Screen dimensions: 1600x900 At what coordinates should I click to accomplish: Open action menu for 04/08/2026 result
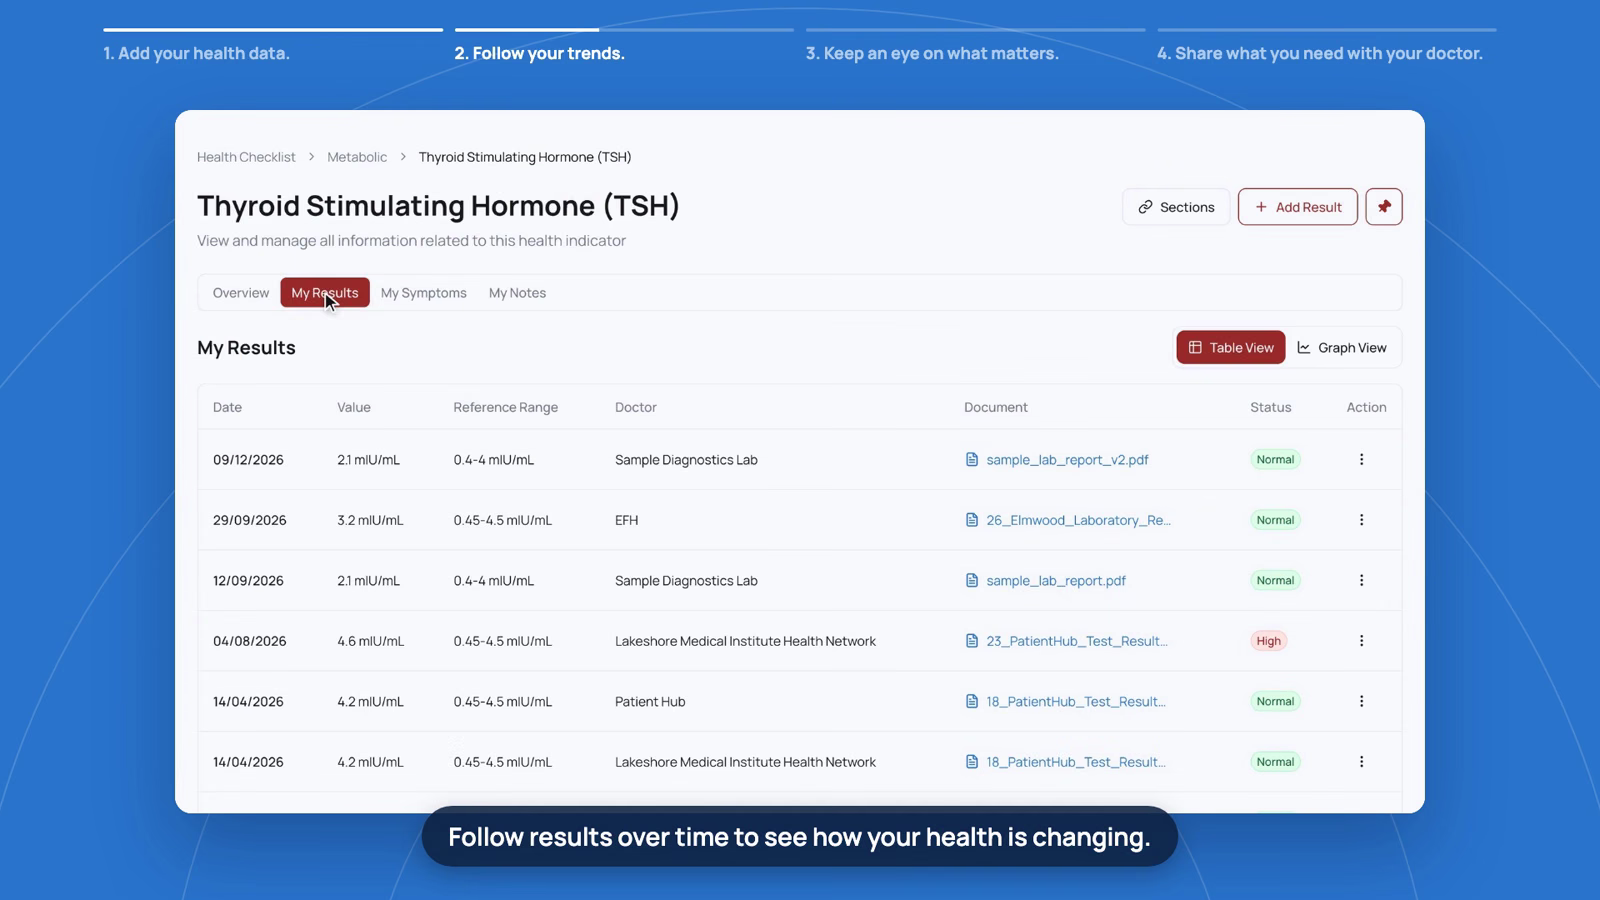point(1361,641)
